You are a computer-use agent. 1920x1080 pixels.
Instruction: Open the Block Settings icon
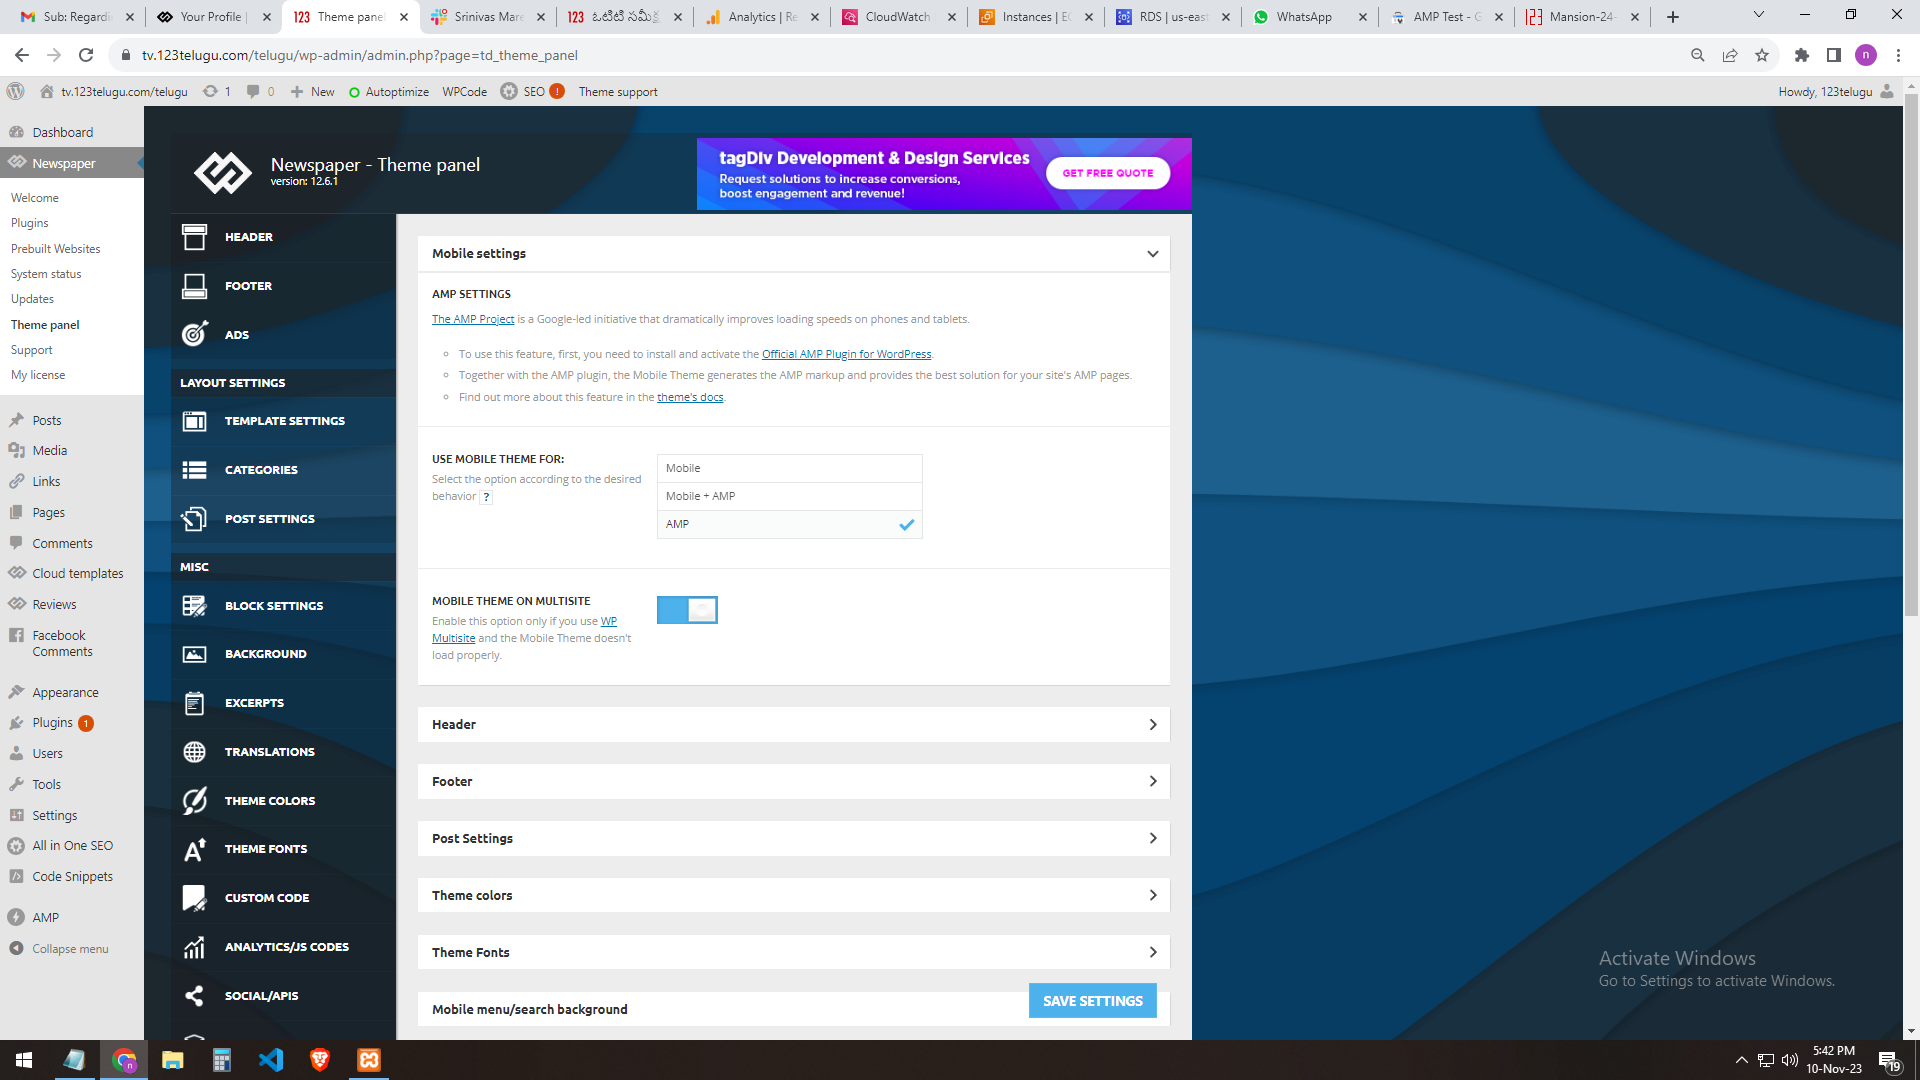194,606
